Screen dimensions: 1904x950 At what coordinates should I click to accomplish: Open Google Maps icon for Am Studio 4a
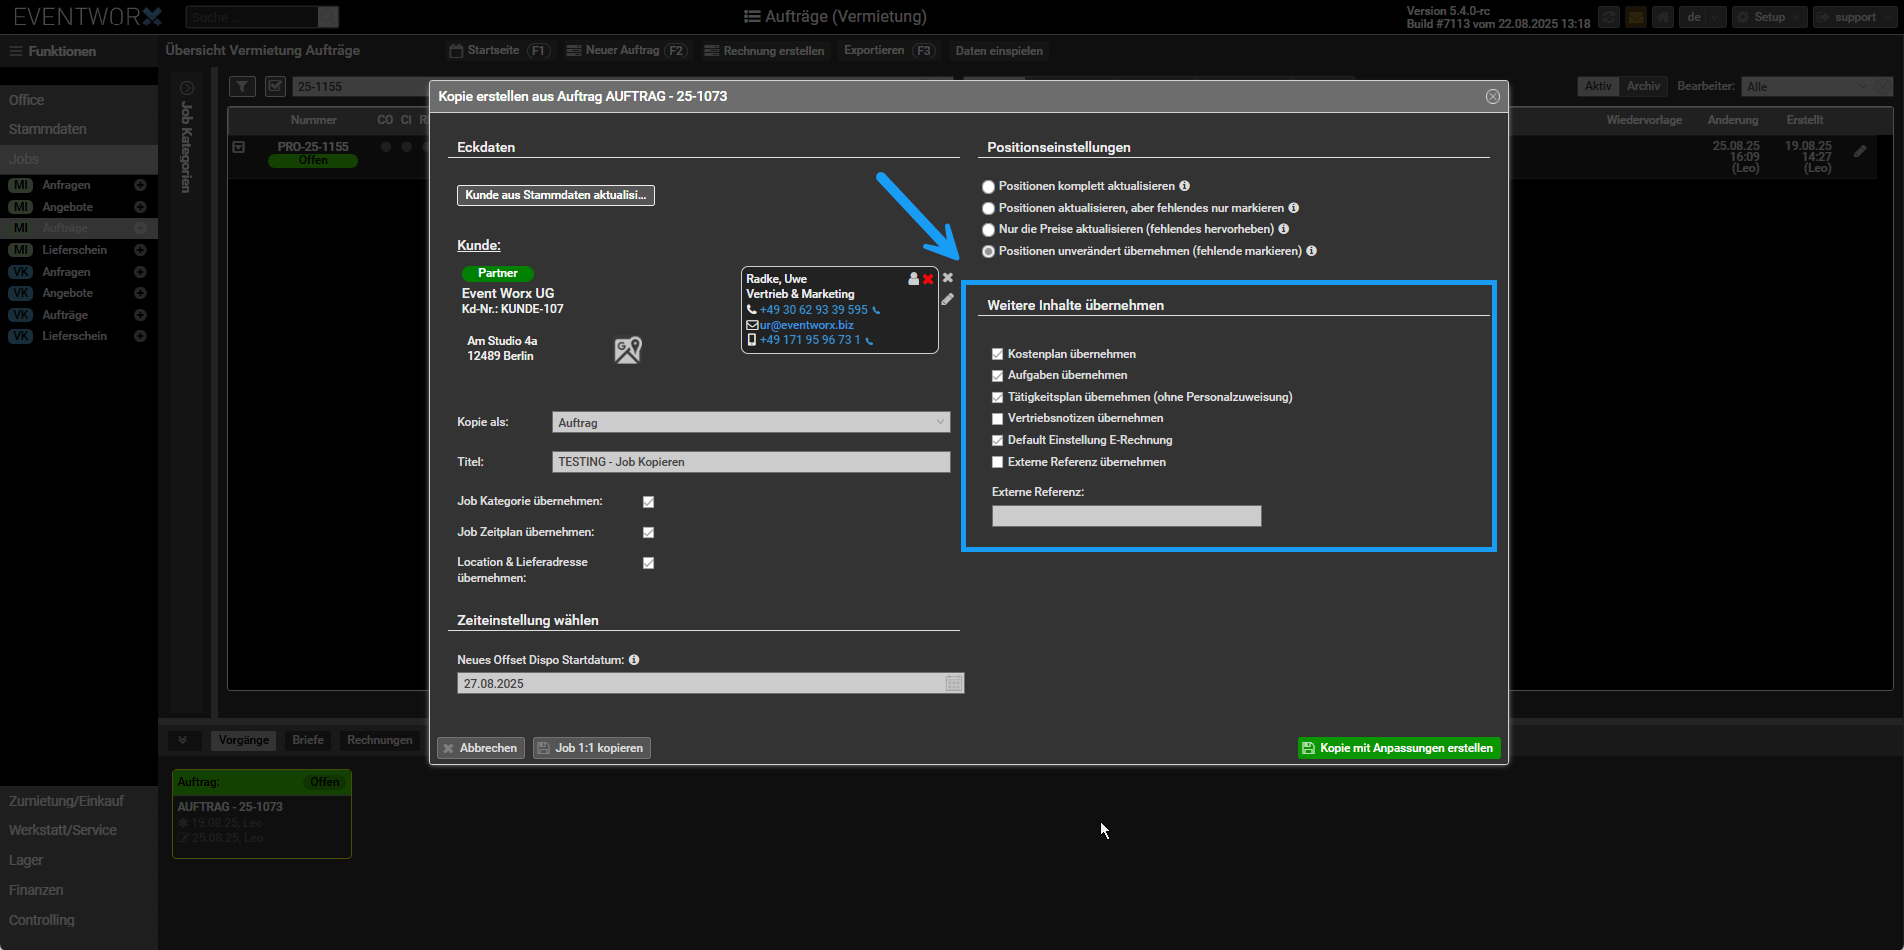(627, 350)
